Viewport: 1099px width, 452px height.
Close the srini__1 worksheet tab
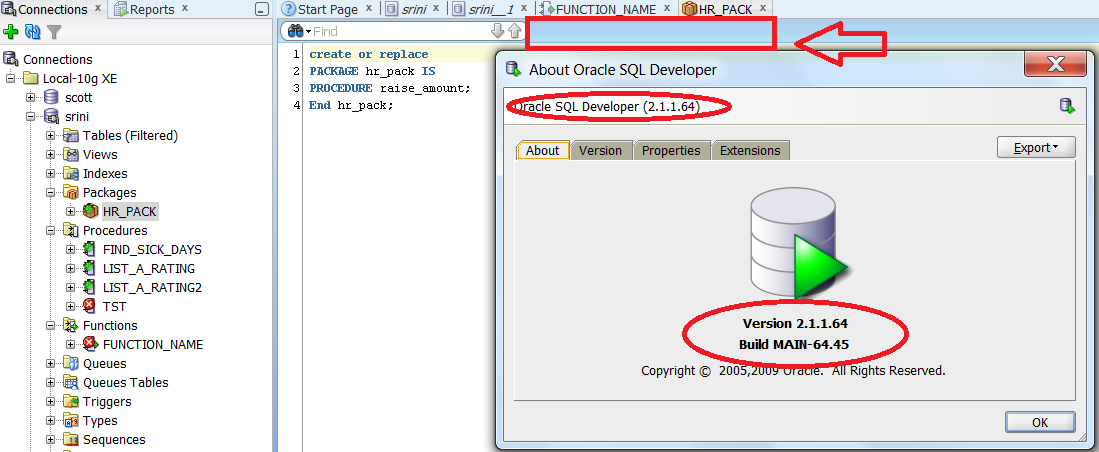point(524,8)
